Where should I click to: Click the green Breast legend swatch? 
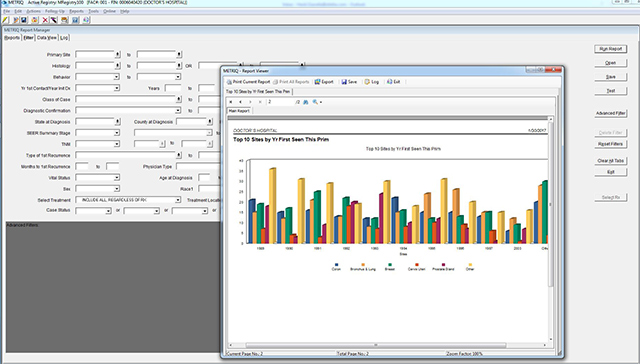point(390,265)
